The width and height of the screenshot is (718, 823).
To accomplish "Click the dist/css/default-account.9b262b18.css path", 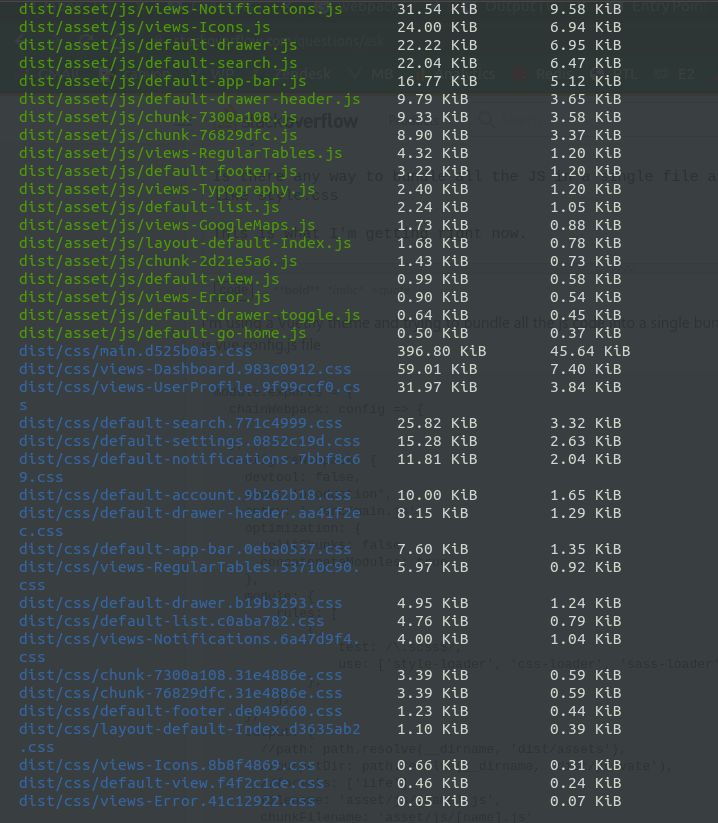I will point(185,495).
